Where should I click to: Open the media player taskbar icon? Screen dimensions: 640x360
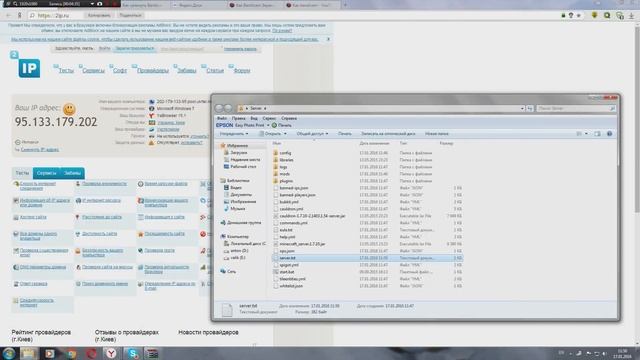click(x=49, y=353)
